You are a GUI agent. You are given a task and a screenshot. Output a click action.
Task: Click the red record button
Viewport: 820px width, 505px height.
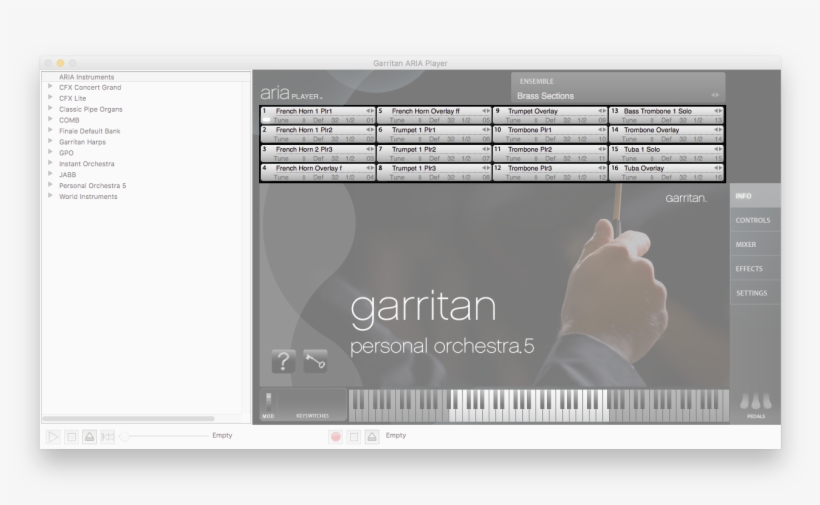coord(336,437)
